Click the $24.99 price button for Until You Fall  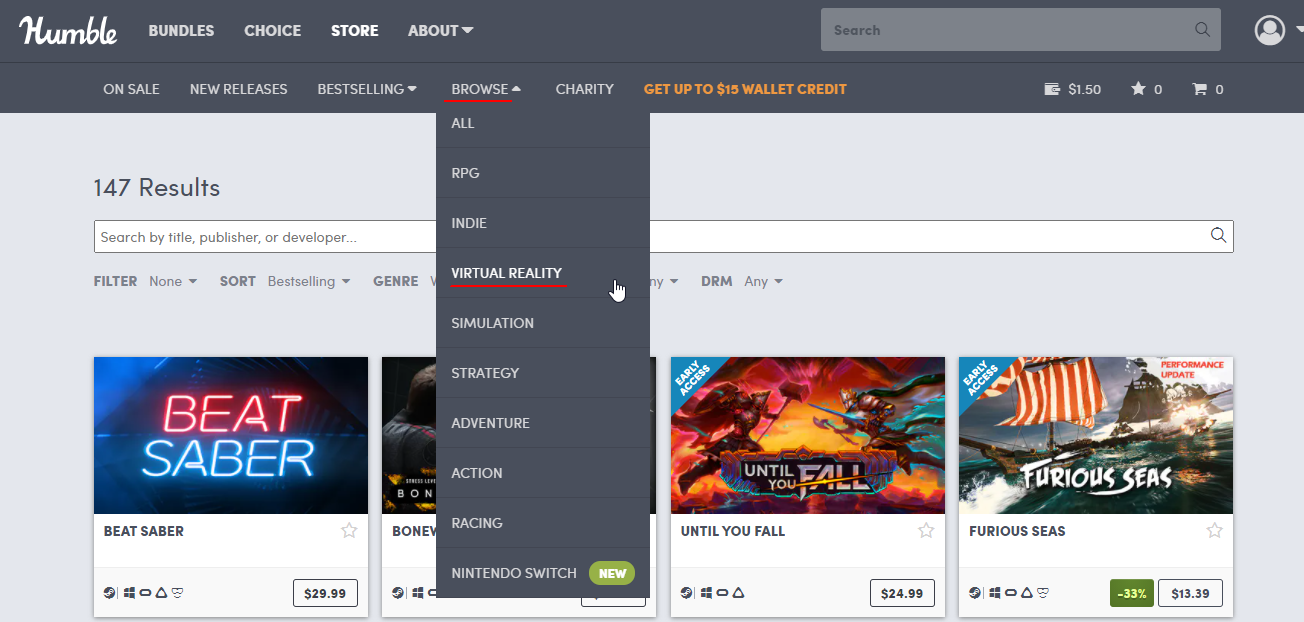[902, 593]
